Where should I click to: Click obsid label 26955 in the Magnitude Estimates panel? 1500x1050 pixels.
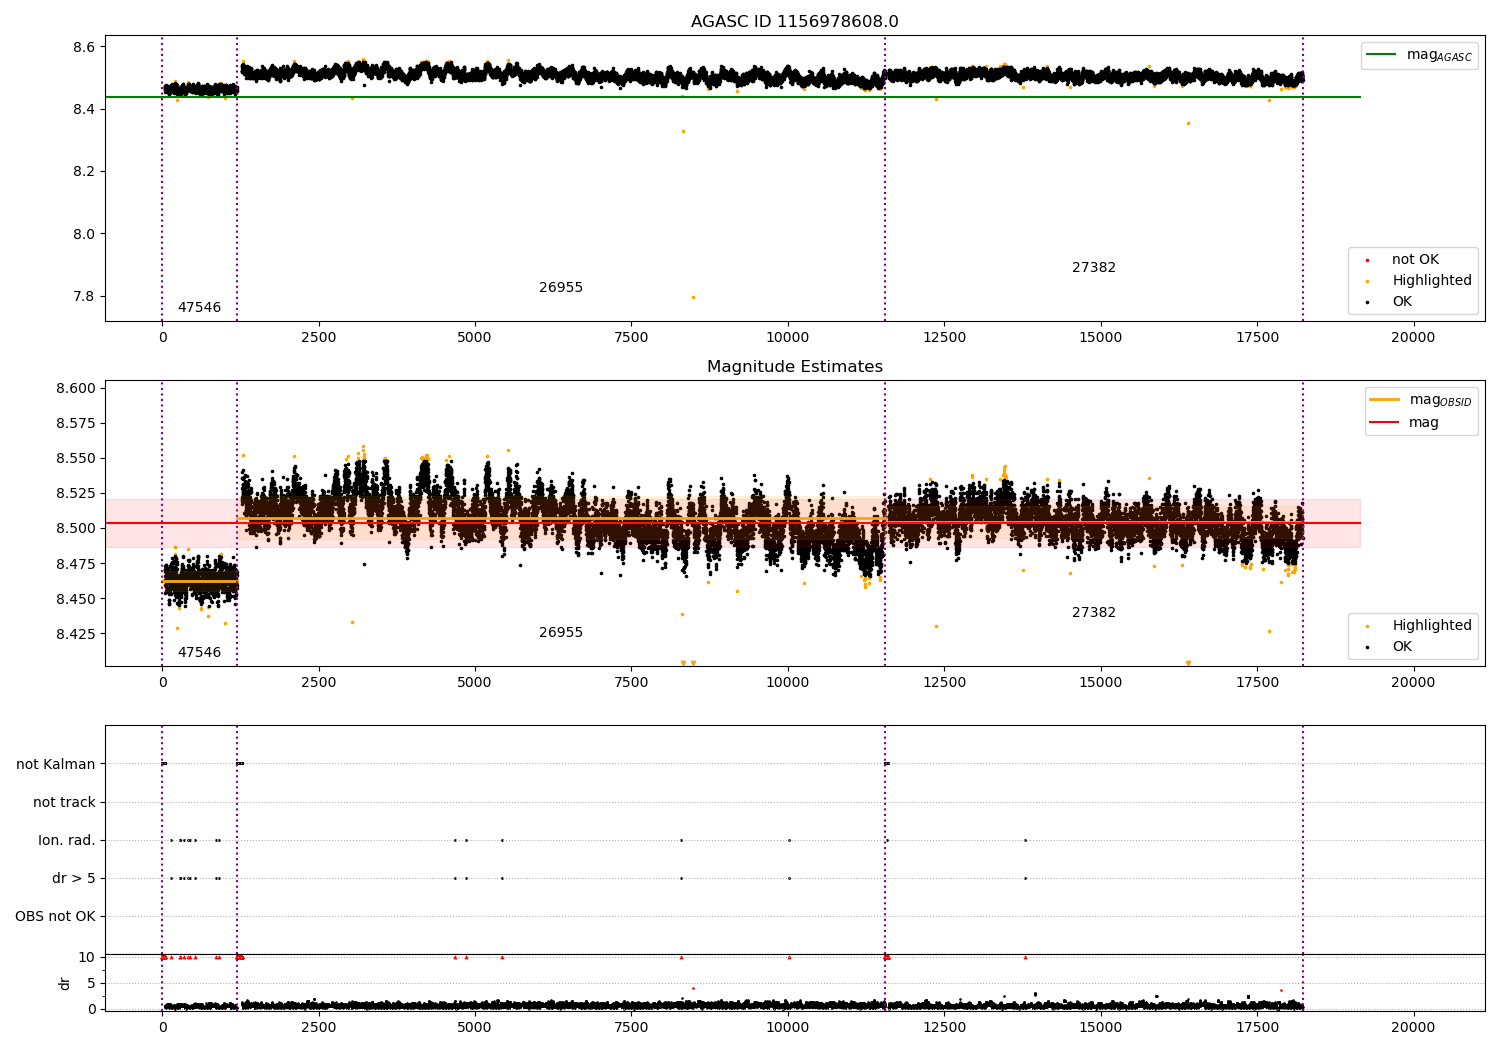click(x=560, y=633)
